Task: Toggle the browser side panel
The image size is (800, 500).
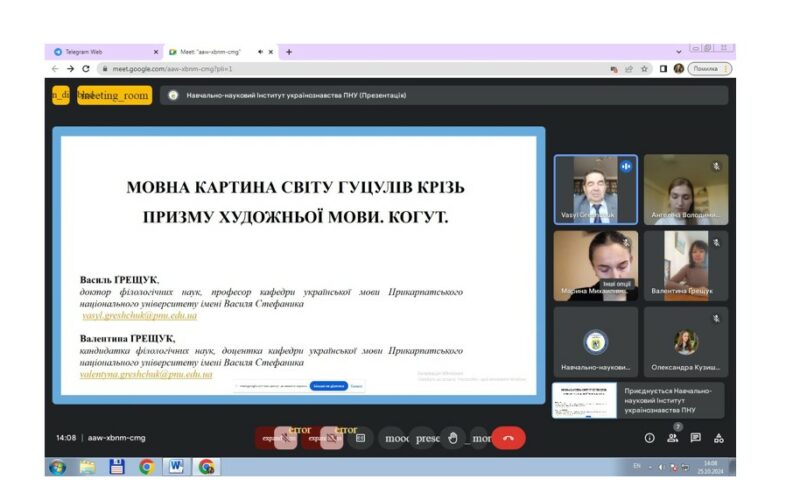Action: 663,69
